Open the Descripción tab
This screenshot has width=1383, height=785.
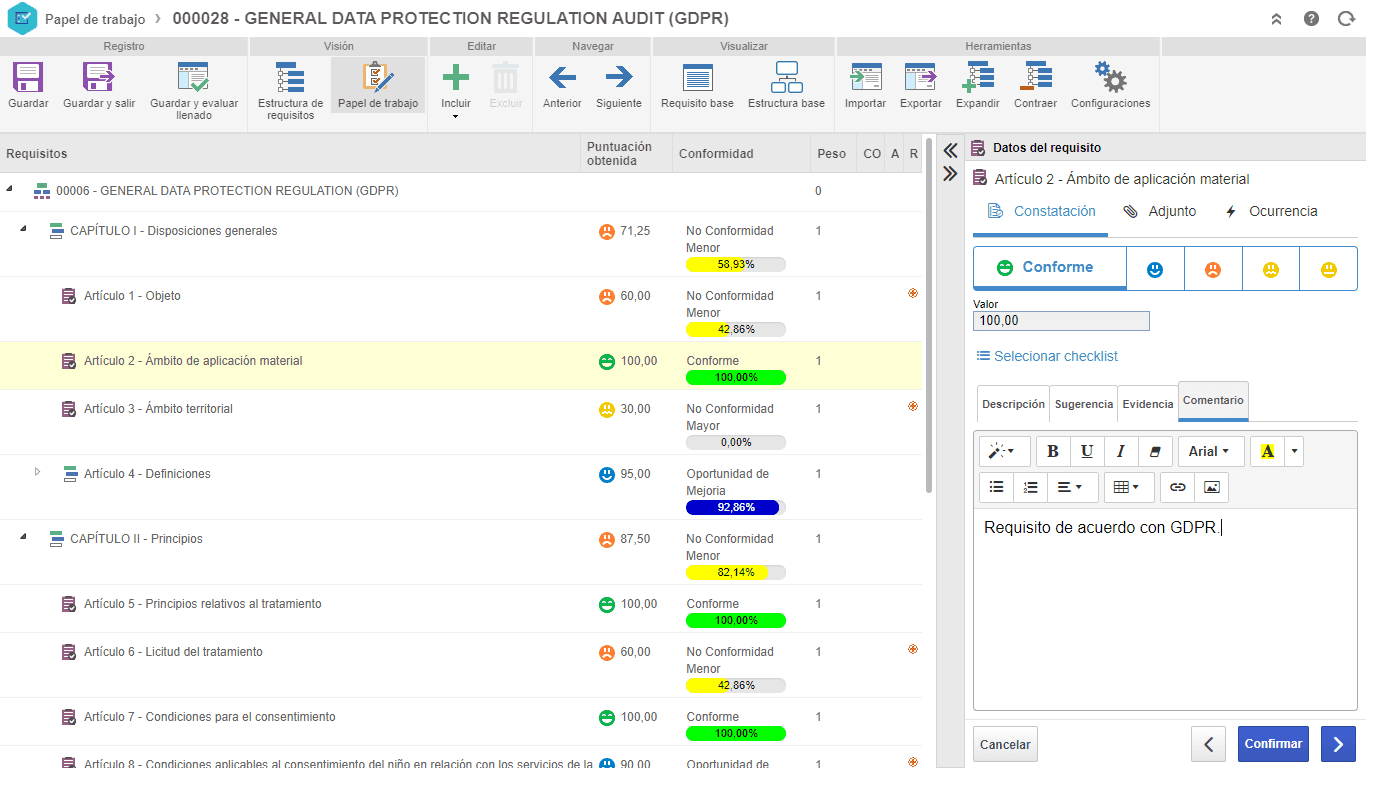point(1013,404)
